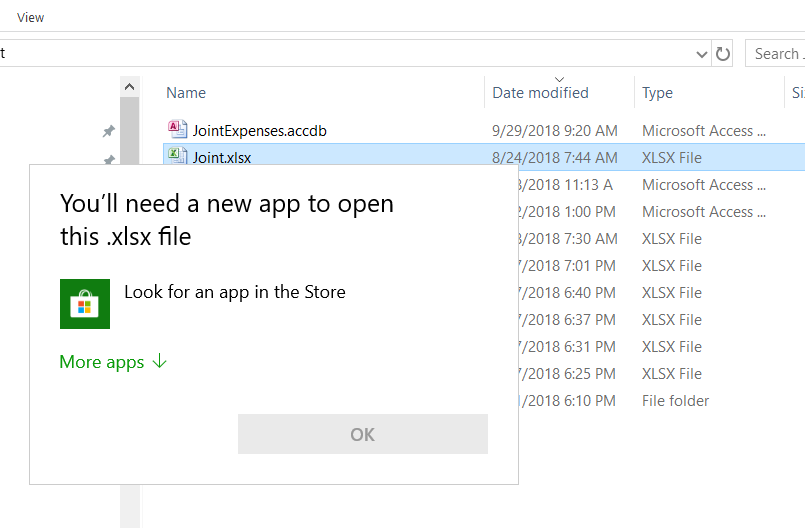Click the Microsoft Store icon in dialog
This screenshot has width=805, height=528.
[85, 304]
